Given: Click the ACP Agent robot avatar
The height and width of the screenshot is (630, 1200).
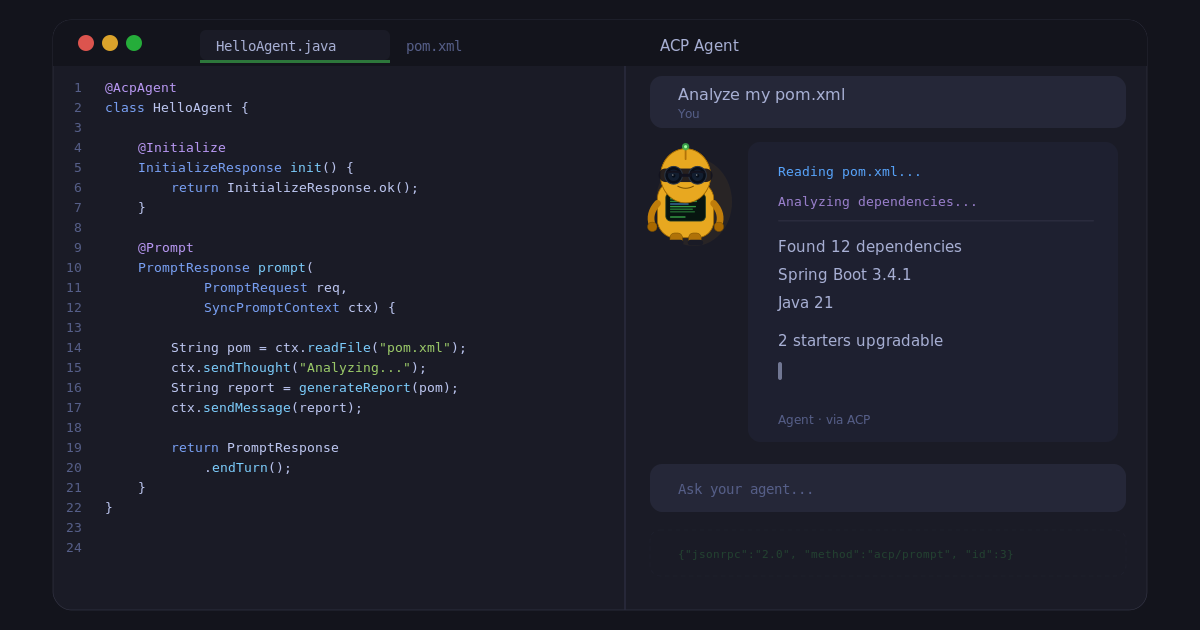Looking at the screenshot, I should coord(687,197).
